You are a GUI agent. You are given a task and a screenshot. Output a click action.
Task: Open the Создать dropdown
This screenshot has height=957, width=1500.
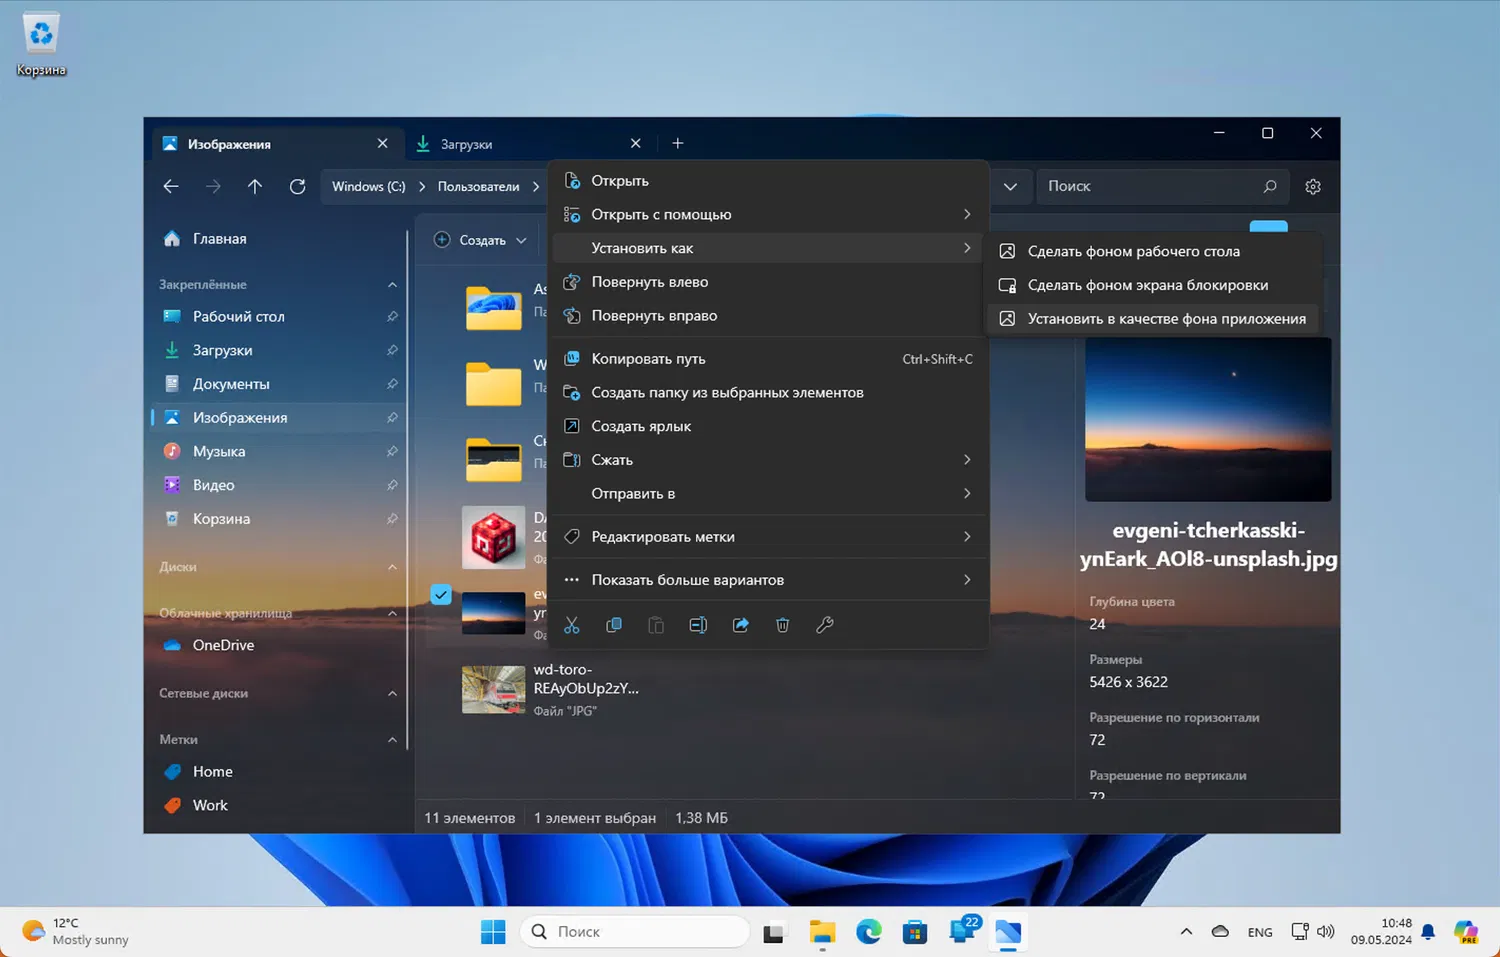click(481, 241)
